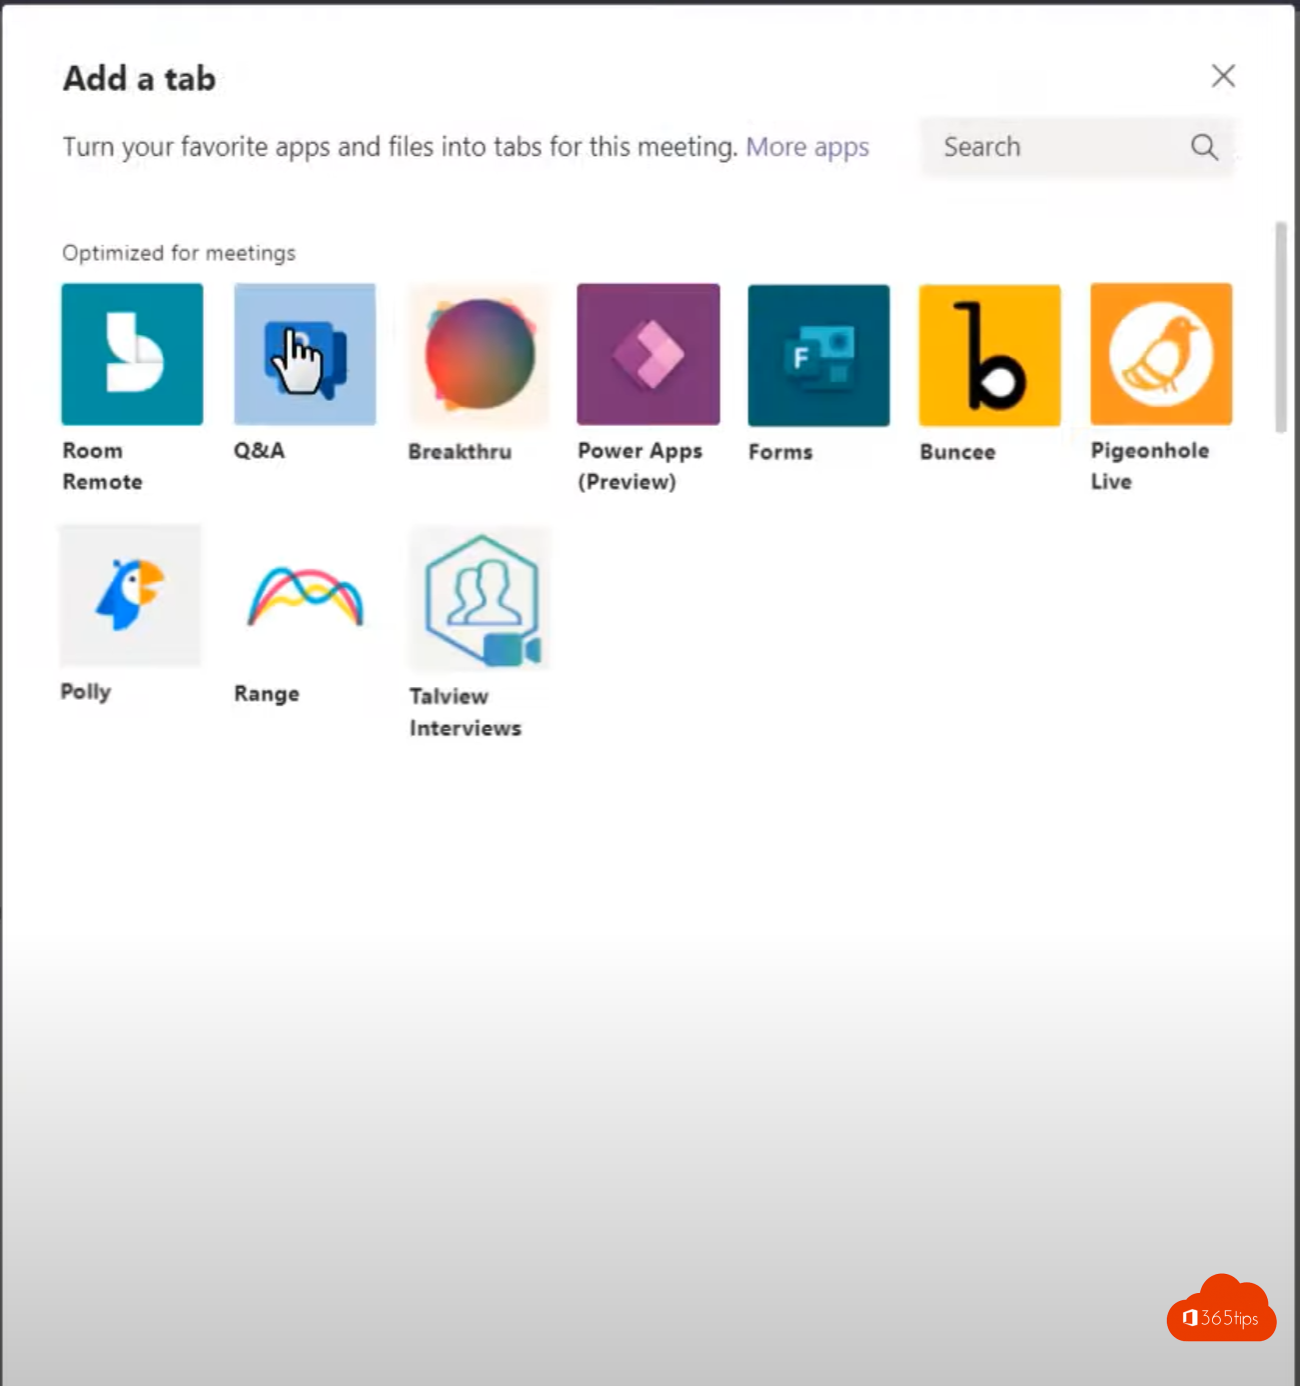Select the Forms app icon
Image resolution: width=1300 pixels, height=1386 pixels.
click(819, 355)
